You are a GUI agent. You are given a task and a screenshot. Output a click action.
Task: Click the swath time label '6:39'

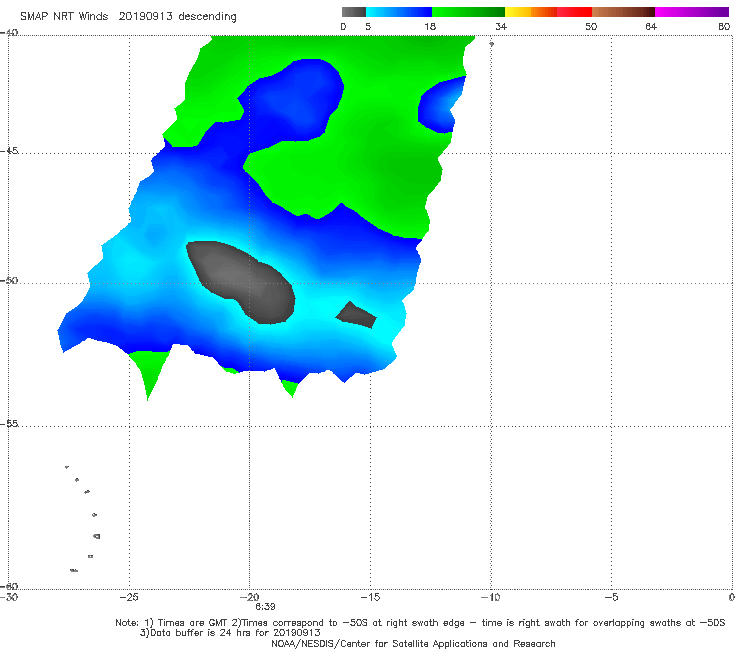265,607
